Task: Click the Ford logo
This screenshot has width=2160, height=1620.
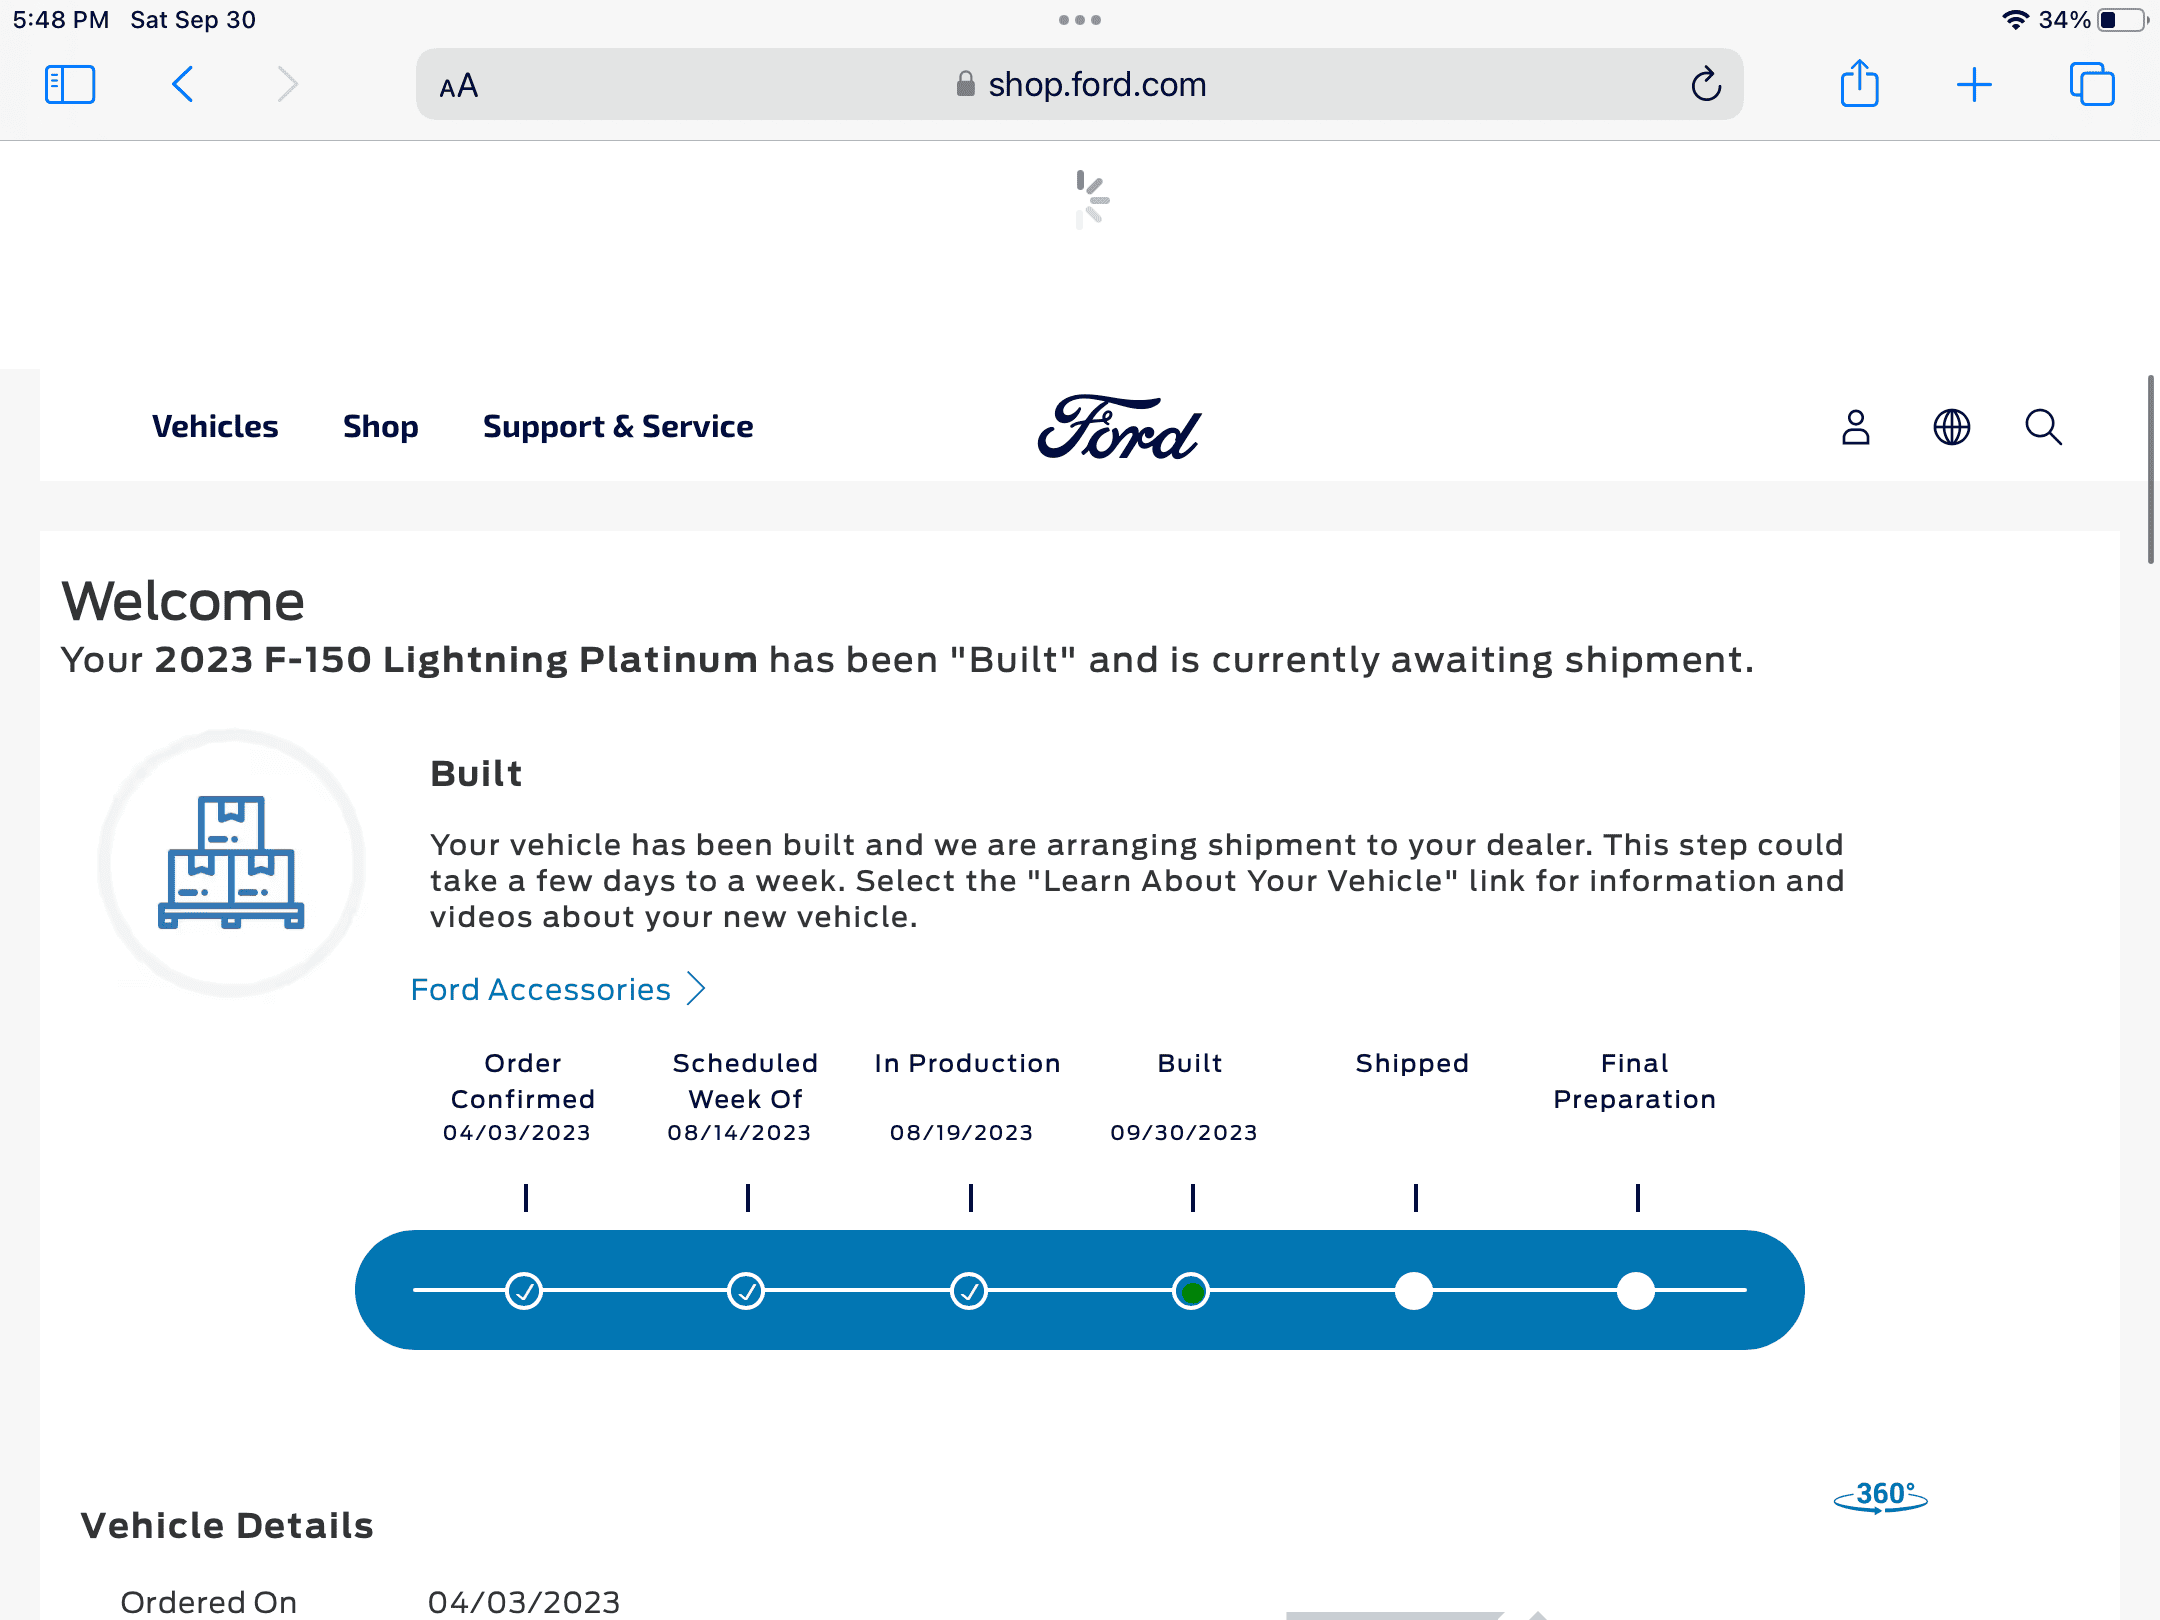Action: pos(1119,428)
